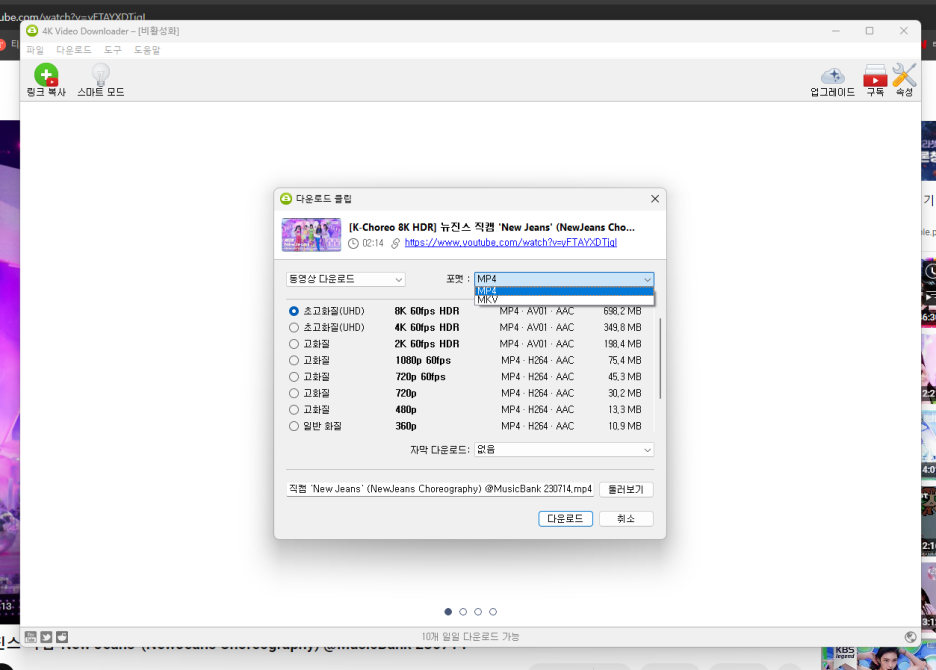Open the youtube.com video URL link
936x670 pixels.
point(510,242)
